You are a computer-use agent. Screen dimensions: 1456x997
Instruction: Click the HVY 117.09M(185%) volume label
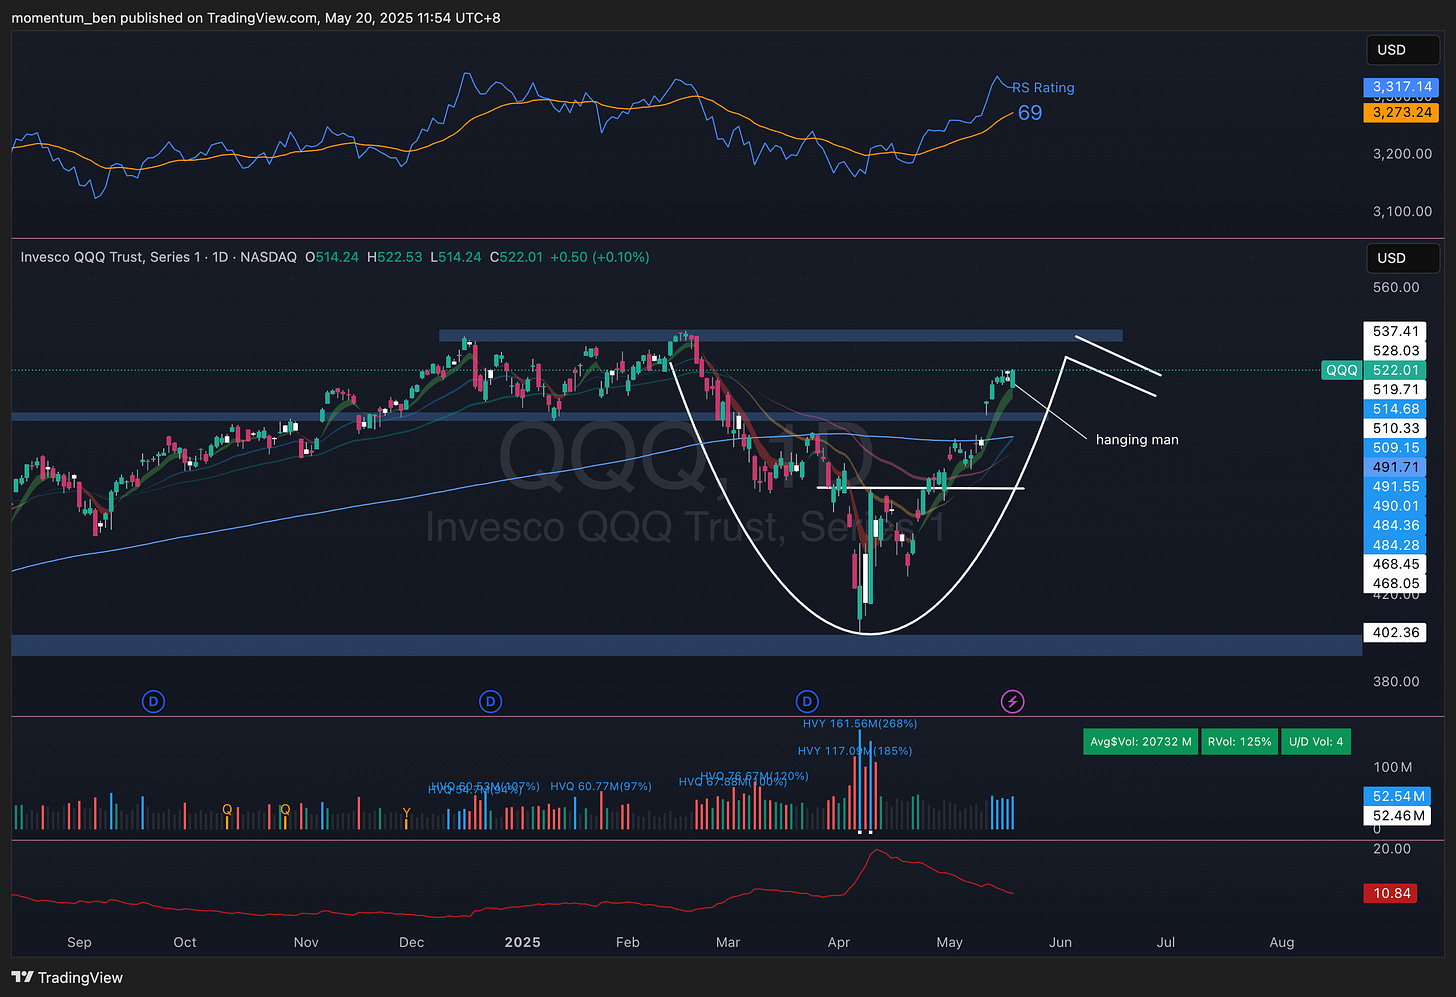[x=855, y=751]
